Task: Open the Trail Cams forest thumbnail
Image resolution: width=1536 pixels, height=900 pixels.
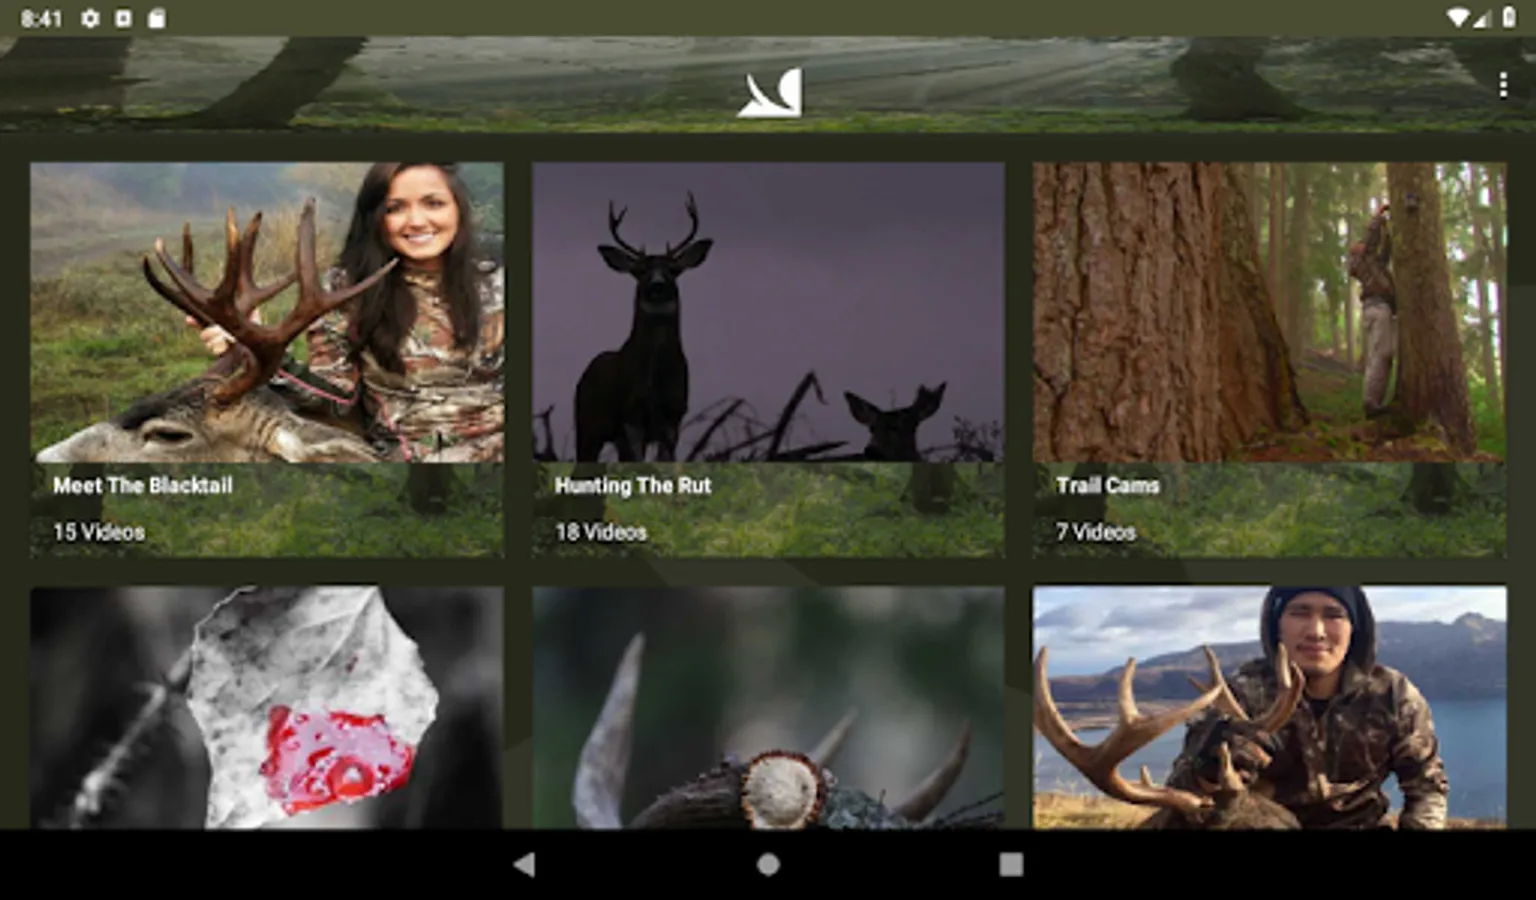Action: pos(1269,312)
